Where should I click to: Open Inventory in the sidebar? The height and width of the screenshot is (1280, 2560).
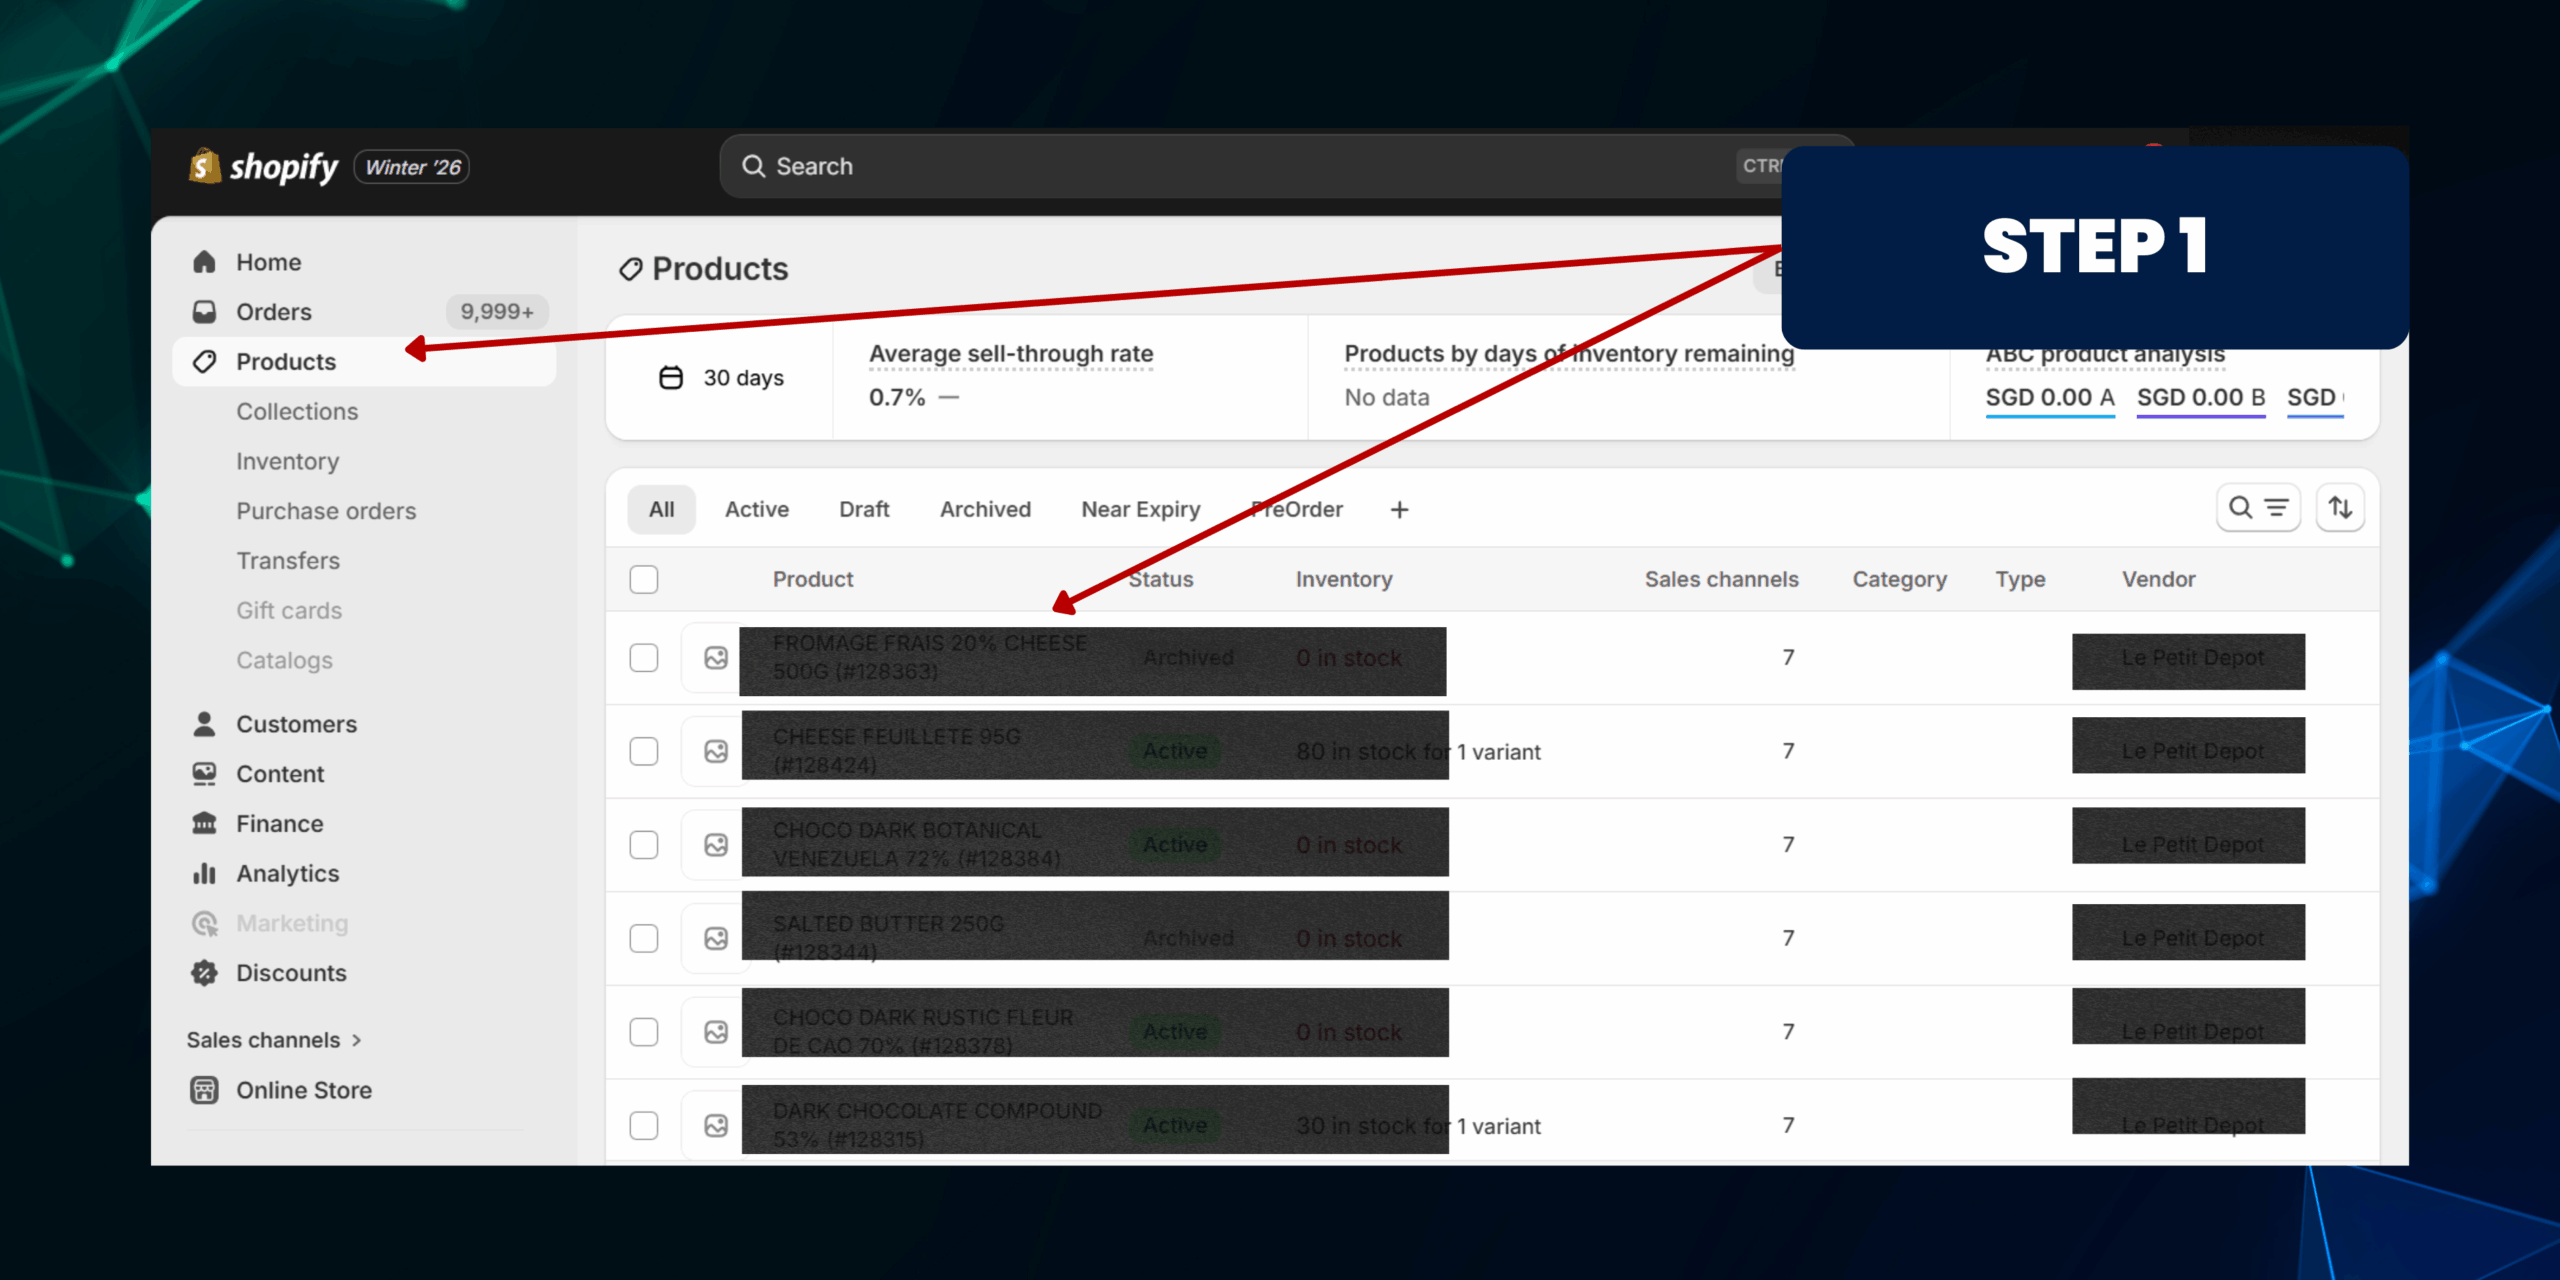coord(287,461)
